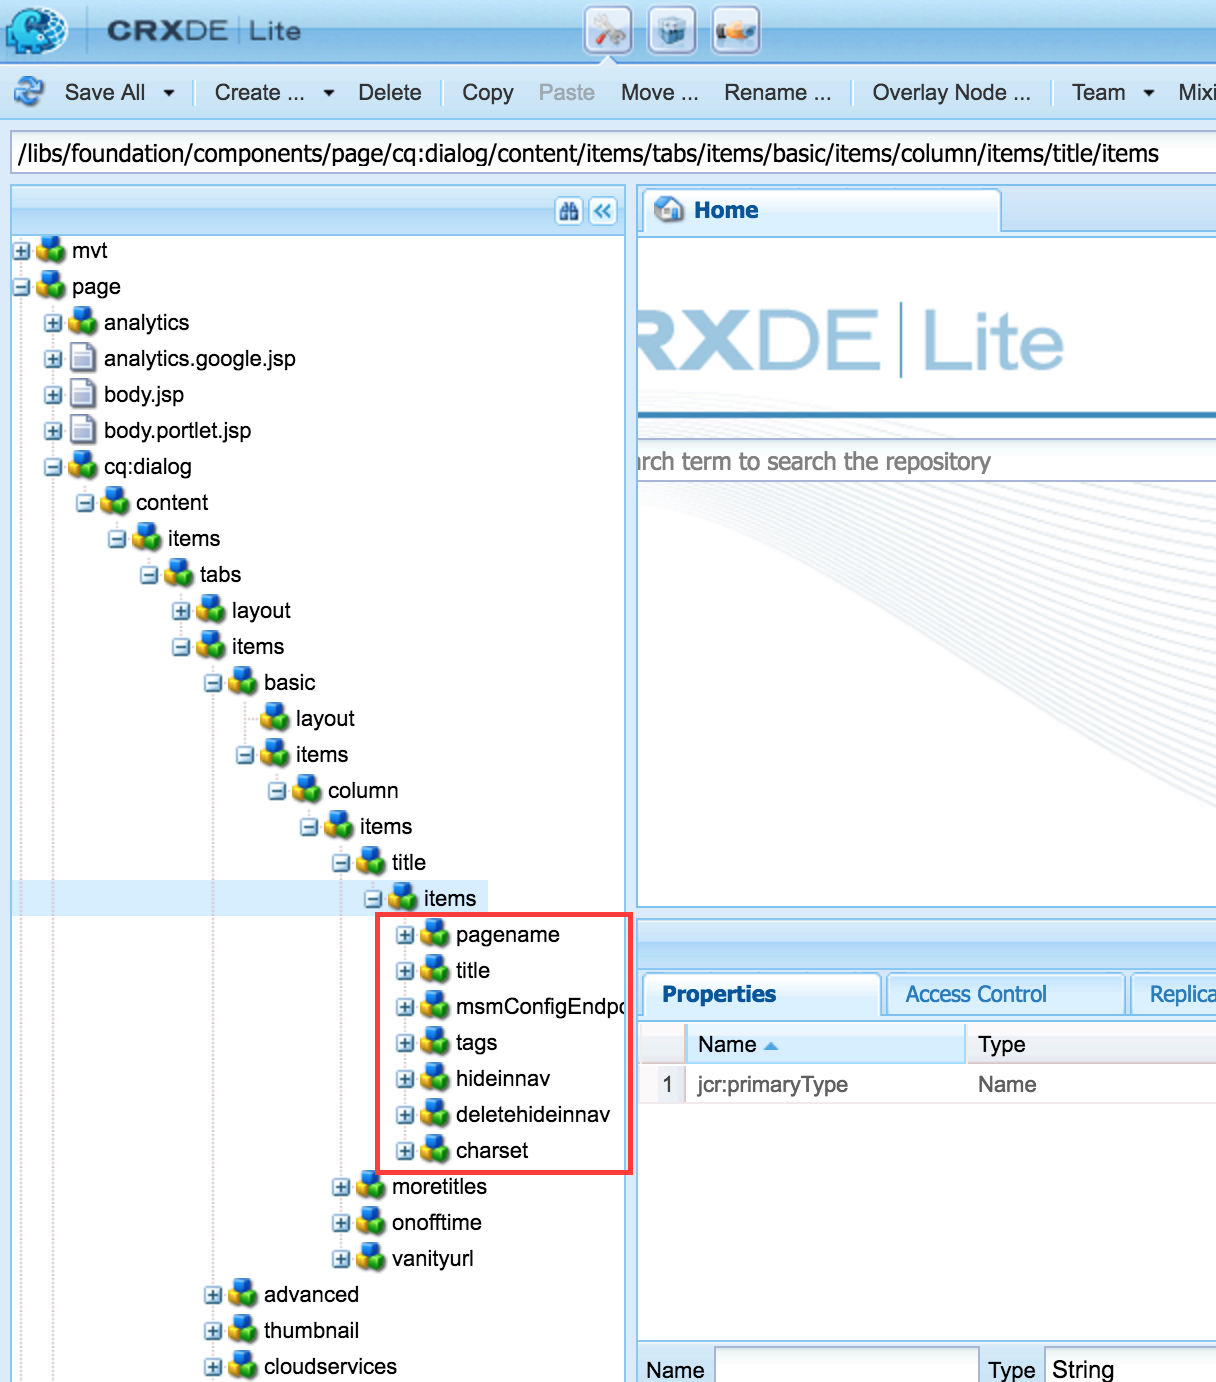Collapse the basic tree node

point(213,683)
